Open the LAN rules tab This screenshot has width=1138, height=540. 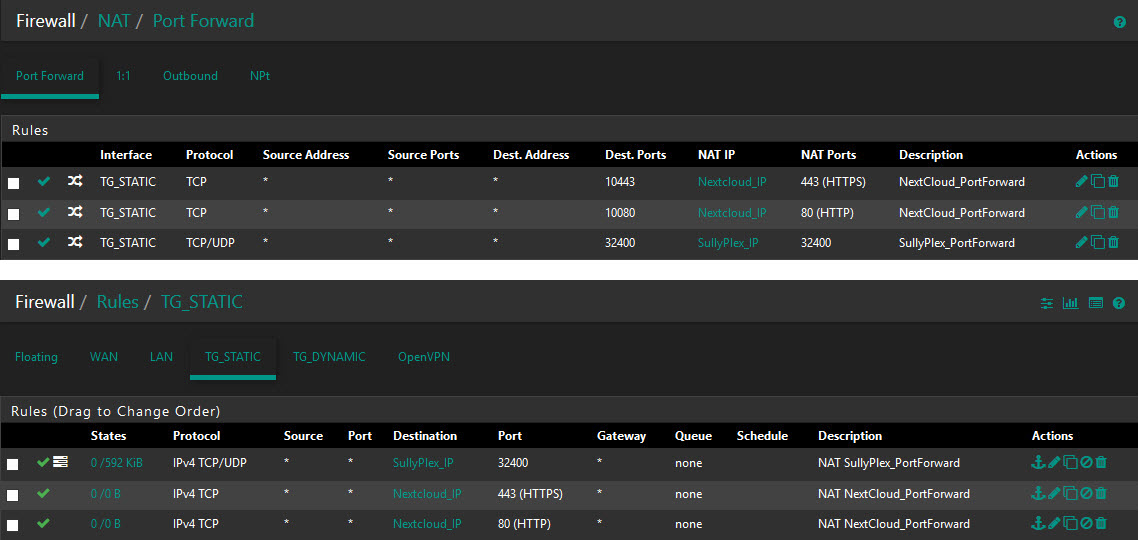pos(161,357)
